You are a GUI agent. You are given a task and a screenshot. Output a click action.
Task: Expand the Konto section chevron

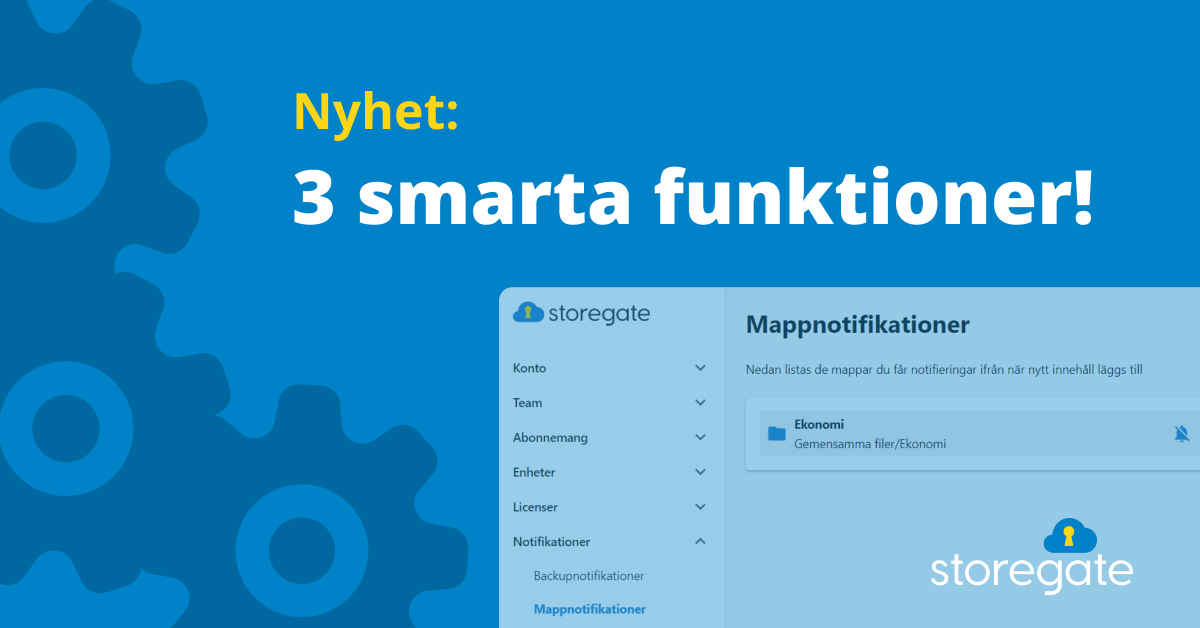pyautogui.click(x=700, y=368)
